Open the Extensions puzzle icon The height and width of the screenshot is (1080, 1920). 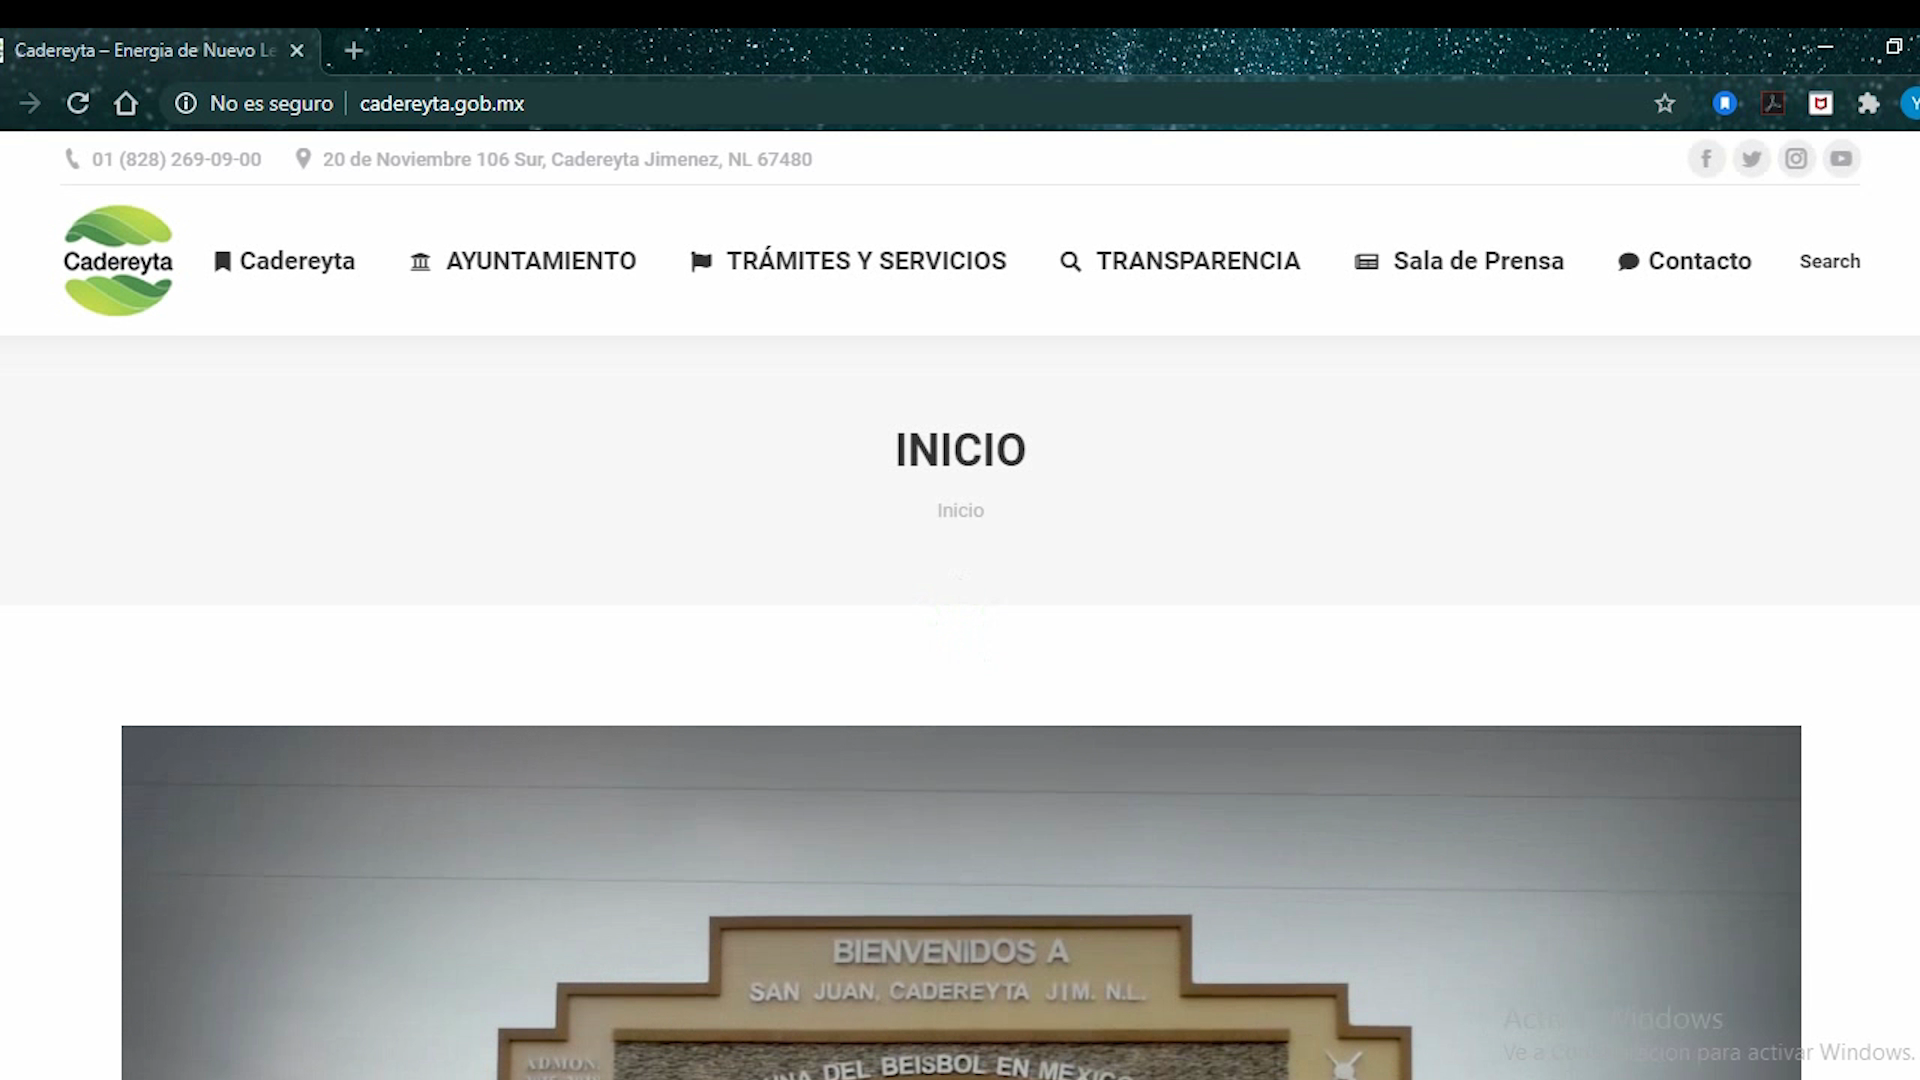point(1868,103)
